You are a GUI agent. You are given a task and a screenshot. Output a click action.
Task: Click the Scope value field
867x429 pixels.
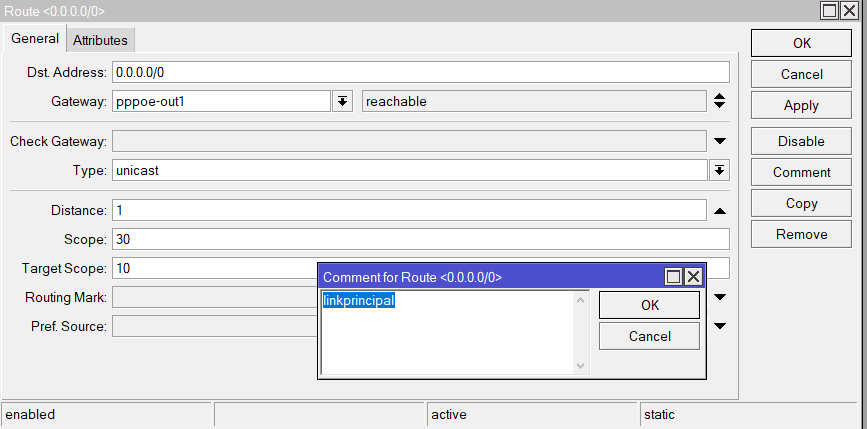(420, 240)
